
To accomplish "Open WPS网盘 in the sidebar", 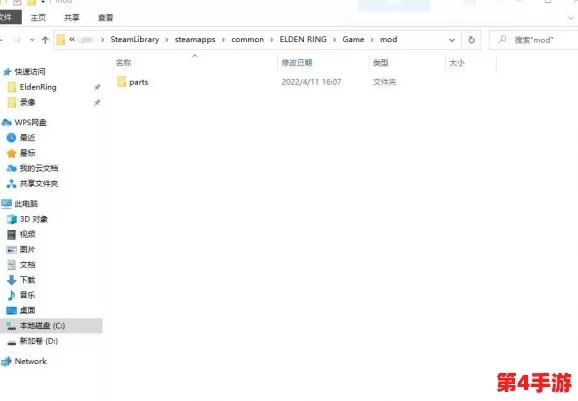I will pyautogui.click(x=30, y=122).
